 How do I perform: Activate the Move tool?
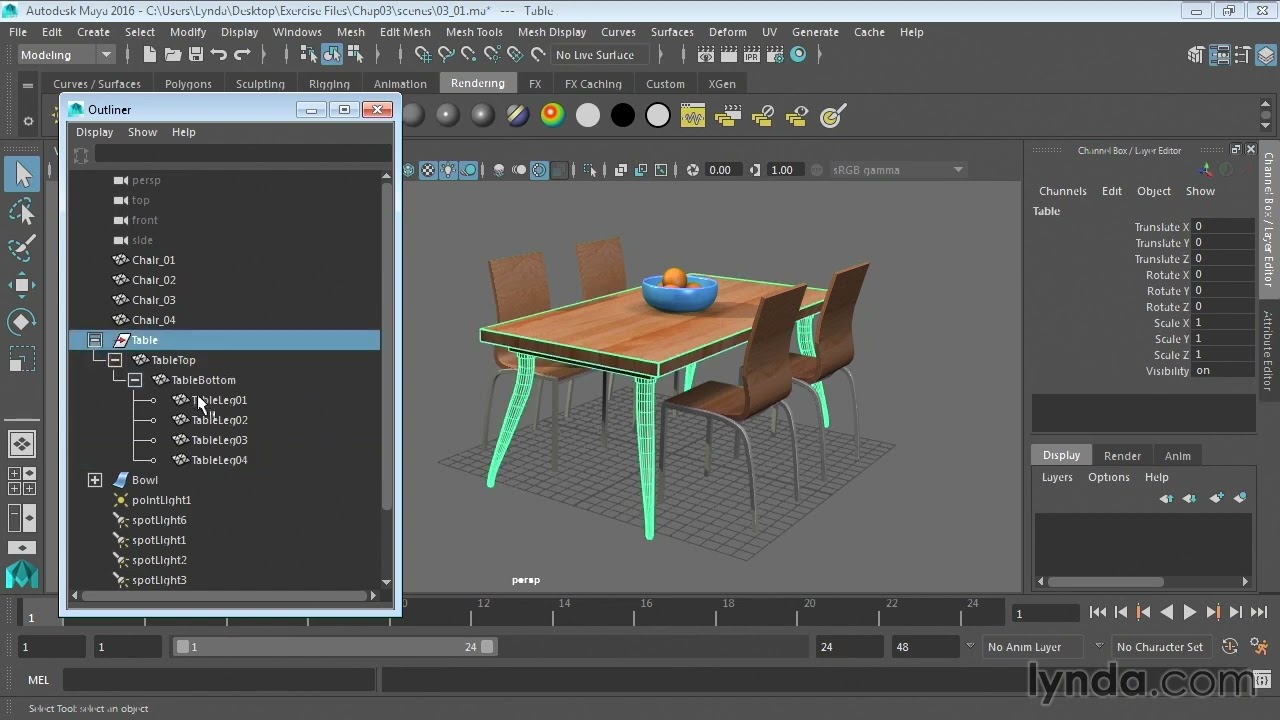tap(22, 285)
